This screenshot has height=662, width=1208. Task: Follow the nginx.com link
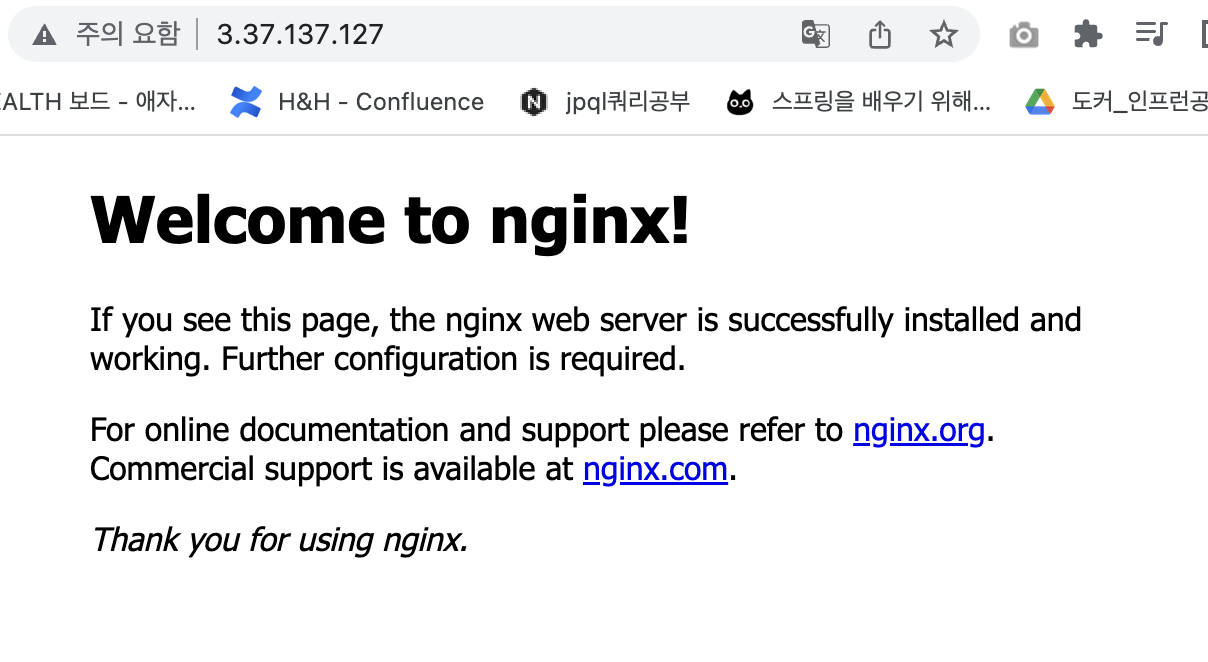655,469
